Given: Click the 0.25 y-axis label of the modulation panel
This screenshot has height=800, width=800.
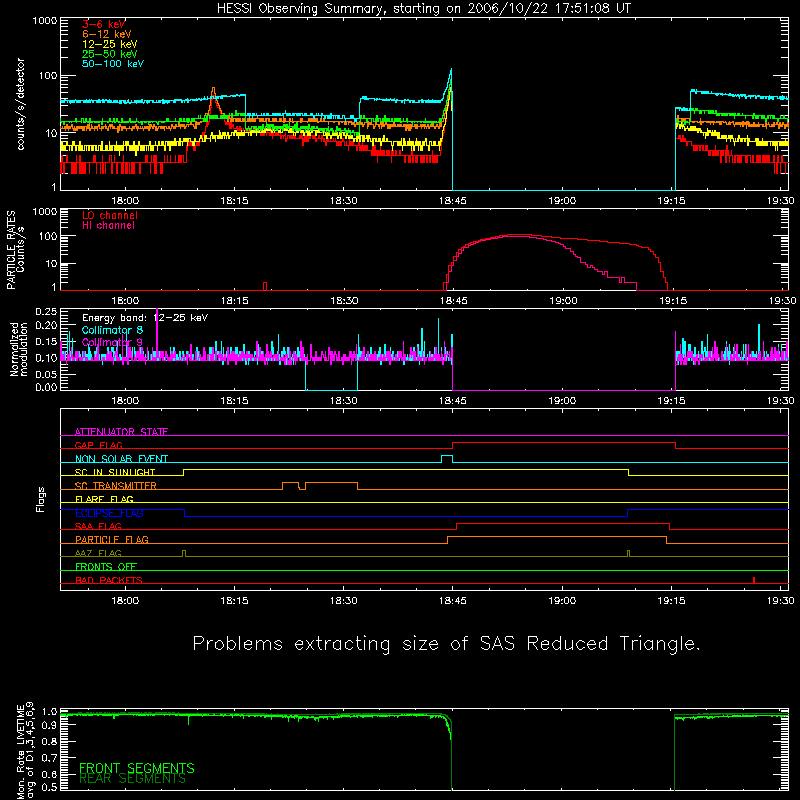Looking at the screenshot, I should (46, 312).
